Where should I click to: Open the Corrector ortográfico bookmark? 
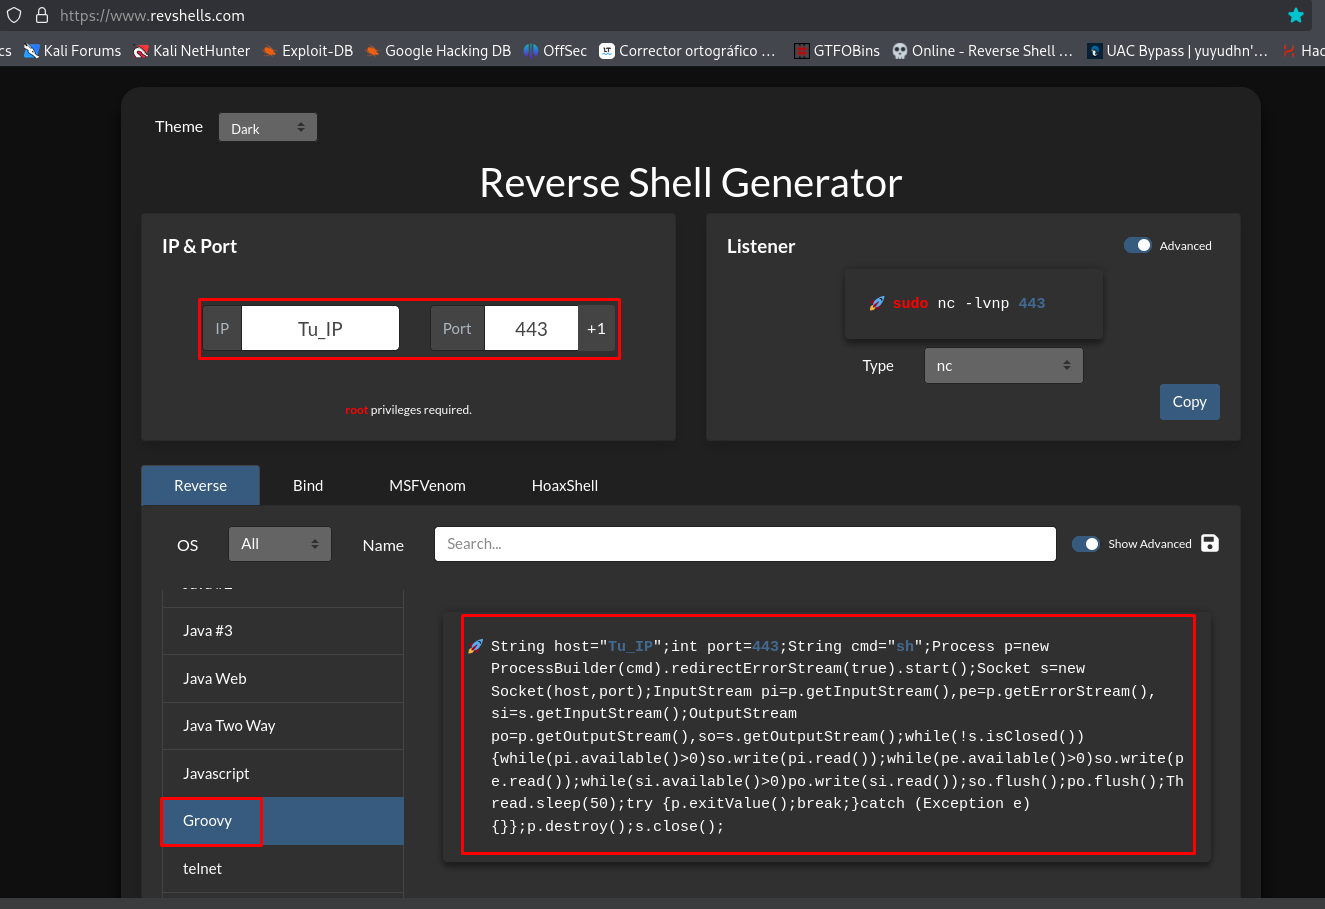coord(687,50)
